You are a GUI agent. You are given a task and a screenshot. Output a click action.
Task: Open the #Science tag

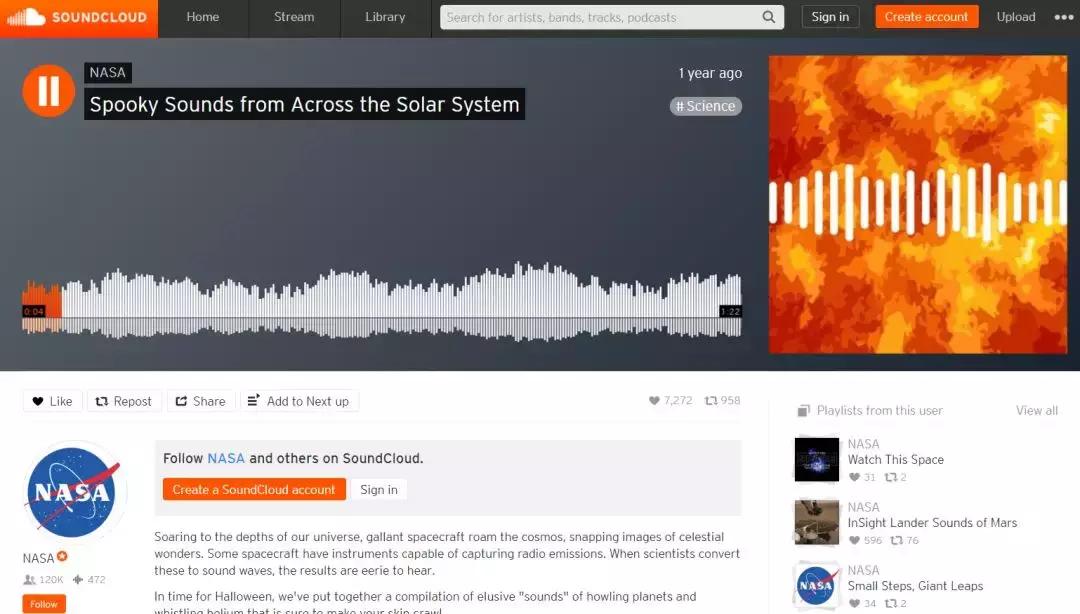705,106
